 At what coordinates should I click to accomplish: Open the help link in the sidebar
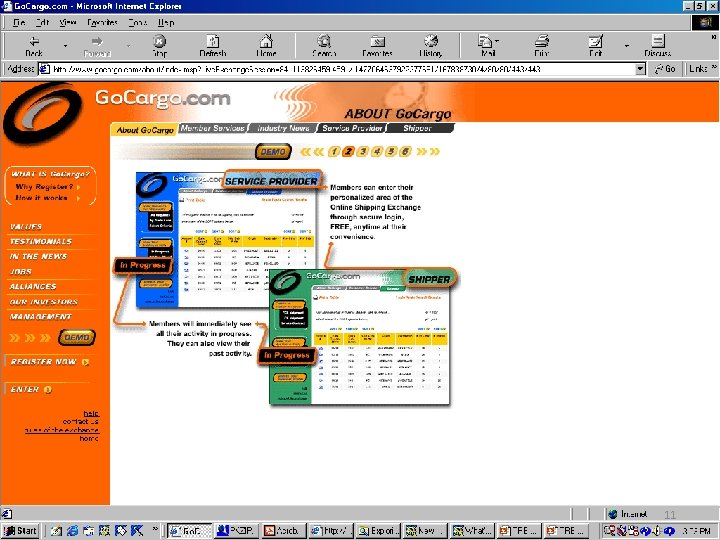91,413
